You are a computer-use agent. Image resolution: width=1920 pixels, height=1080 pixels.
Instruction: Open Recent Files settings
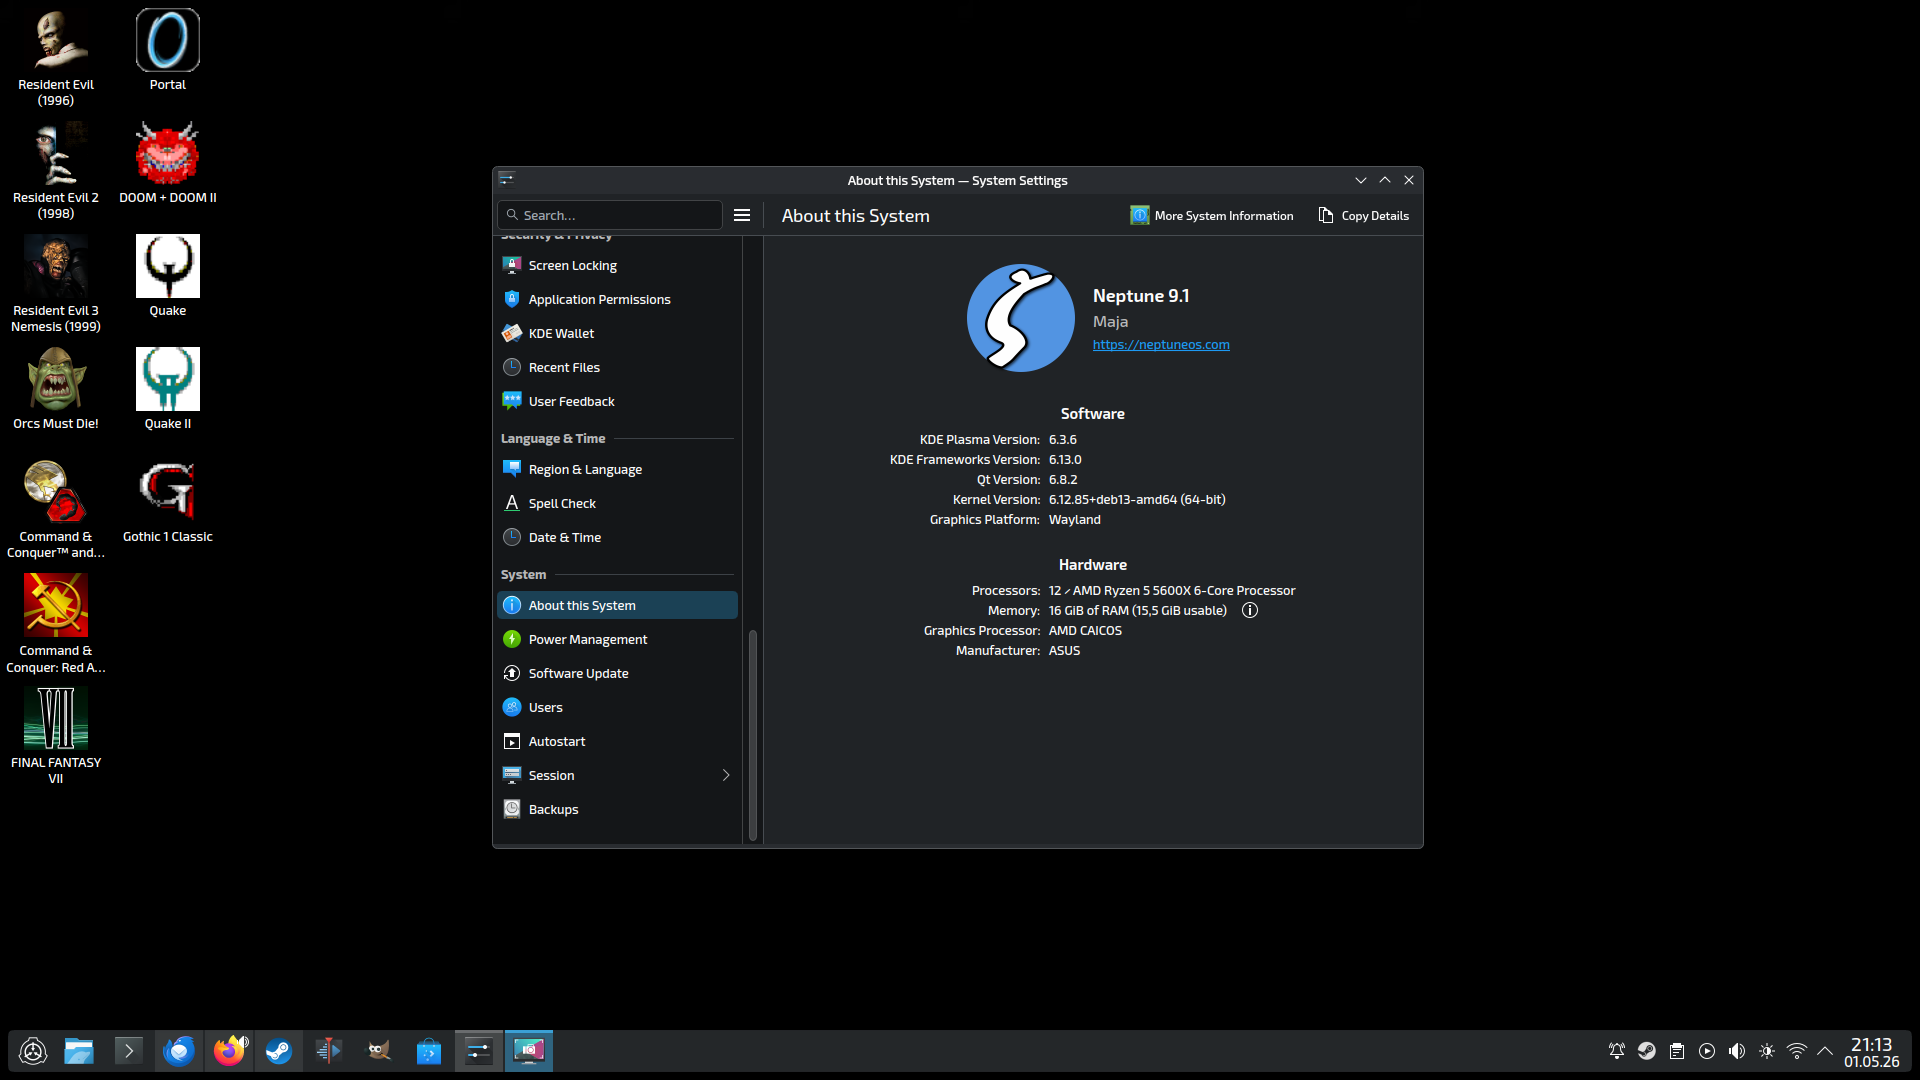(617, 367)
